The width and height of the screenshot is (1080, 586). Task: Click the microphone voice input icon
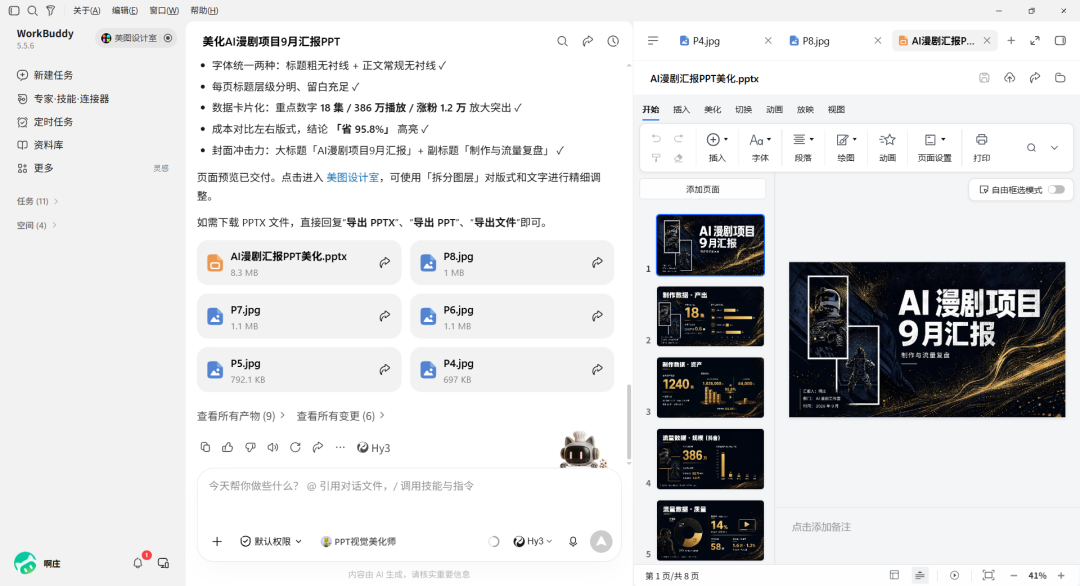point(573,541)
